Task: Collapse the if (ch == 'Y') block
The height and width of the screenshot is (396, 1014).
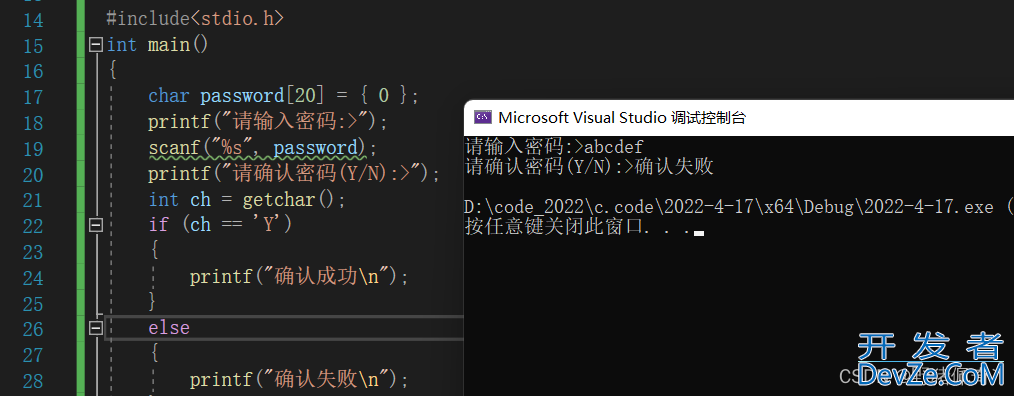Action: [96, 225]
